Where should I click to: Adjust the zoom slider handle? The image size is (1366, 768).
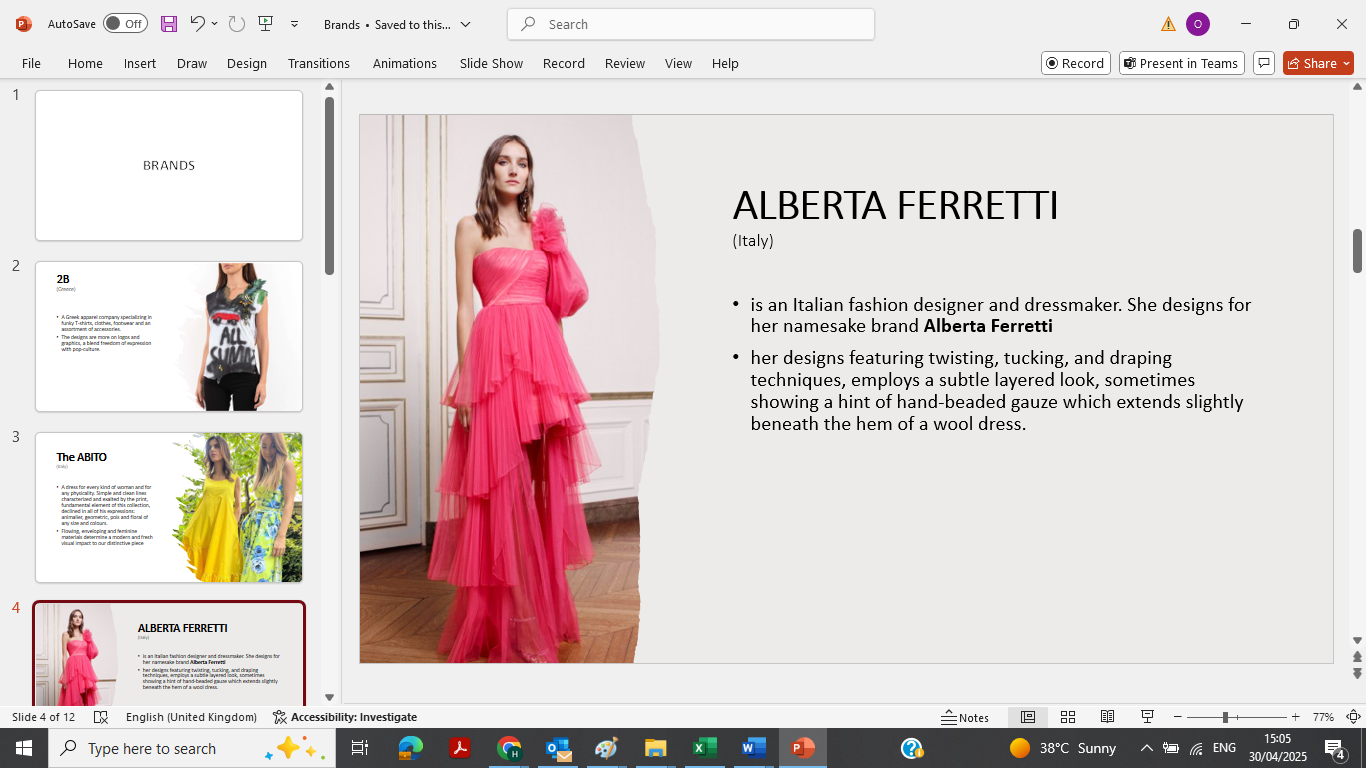pos(1225,717)
